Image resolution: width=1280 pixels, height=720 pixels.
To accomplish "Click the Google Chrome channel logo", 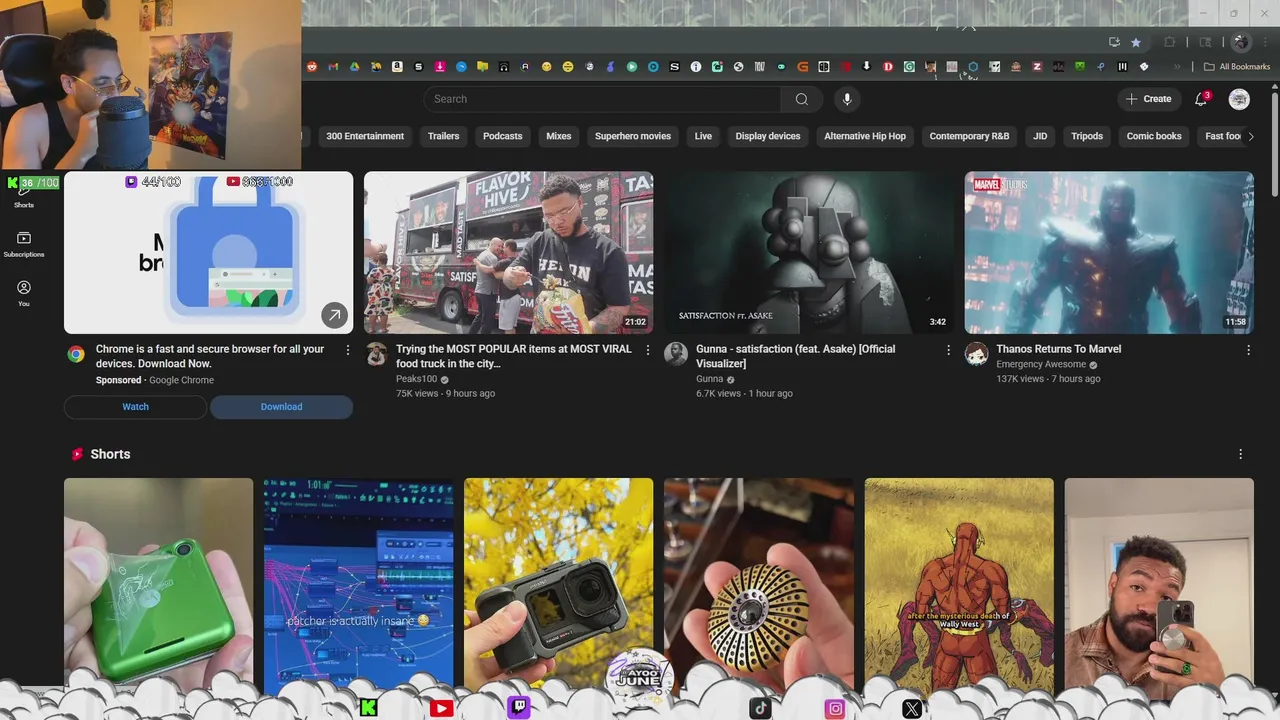I will (76, 354).
